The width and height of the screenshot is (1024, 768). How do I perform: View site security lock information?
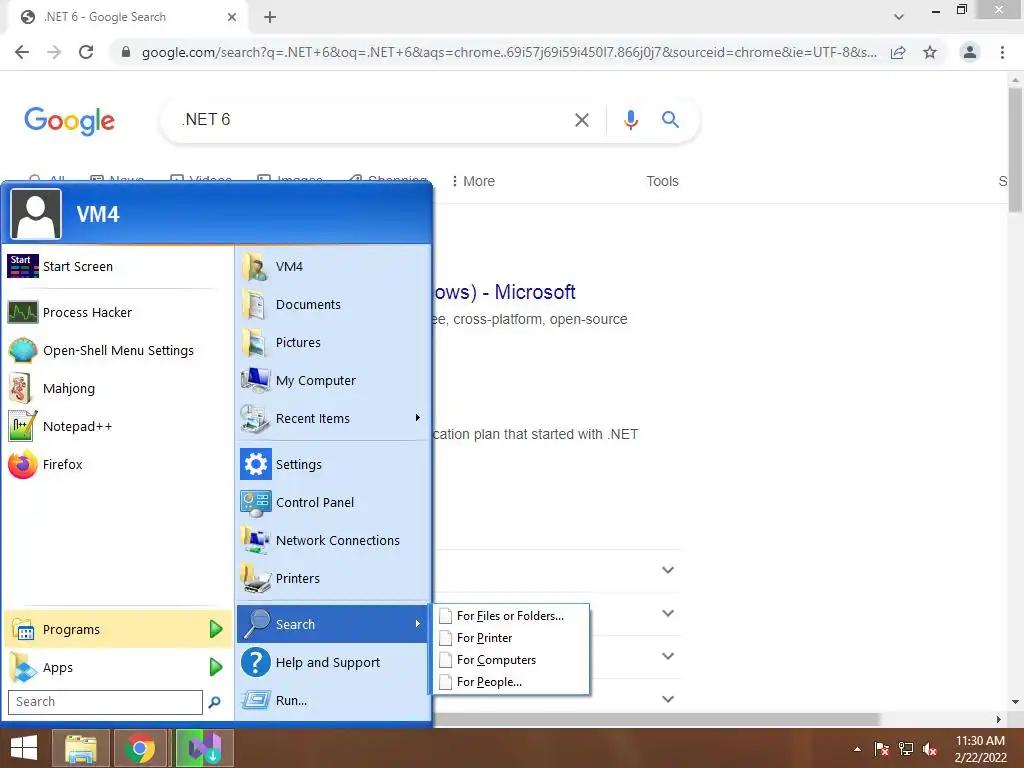(126, 52)
